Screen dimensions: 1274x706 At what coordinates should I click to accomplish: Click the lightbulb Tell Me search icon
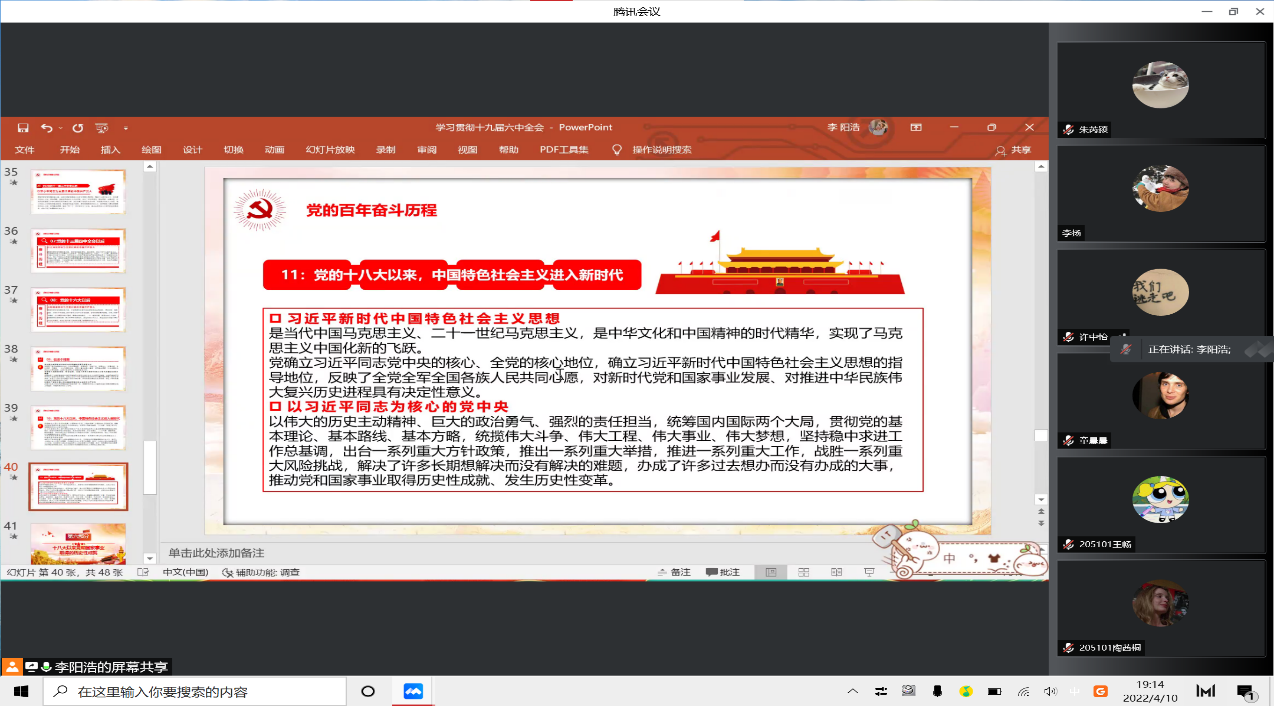tap(617, 150)
